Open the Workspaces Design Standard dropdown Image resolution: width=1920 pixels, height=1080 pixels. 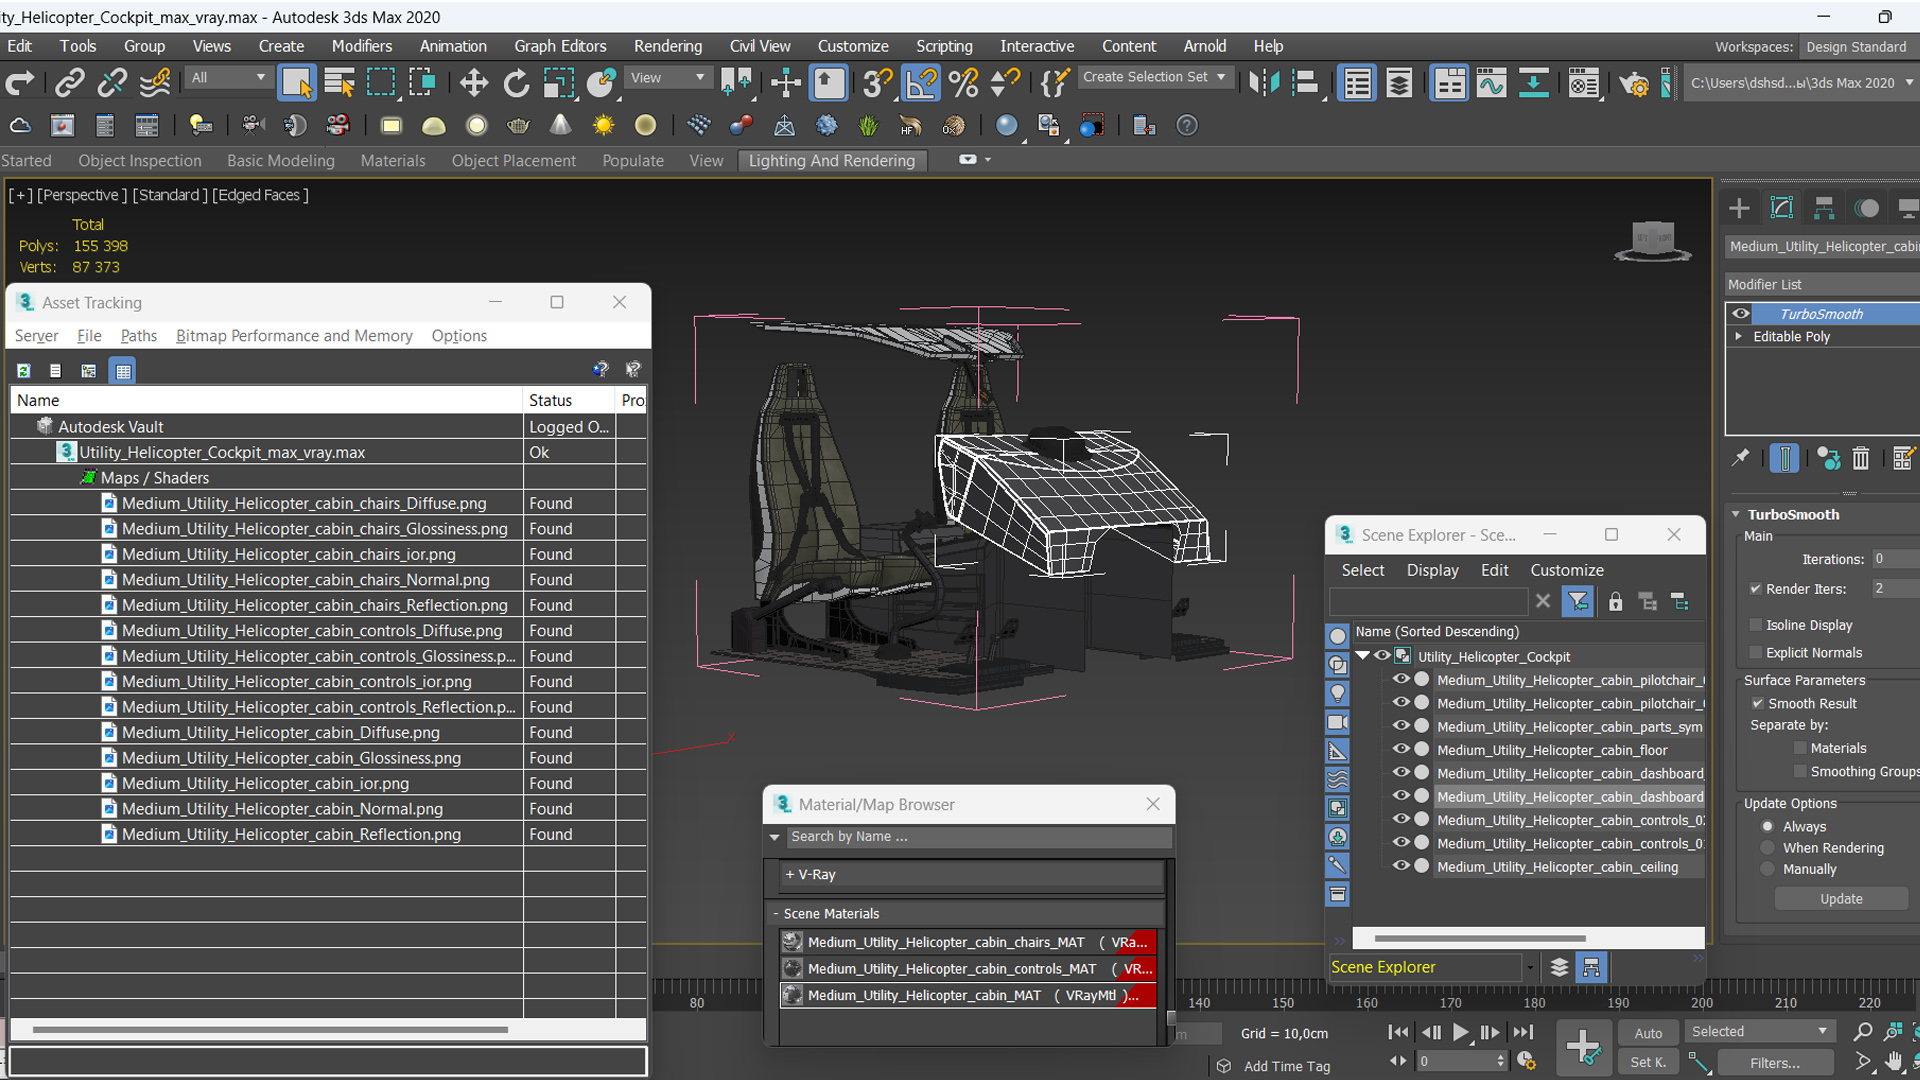[x=1860, y=47]
